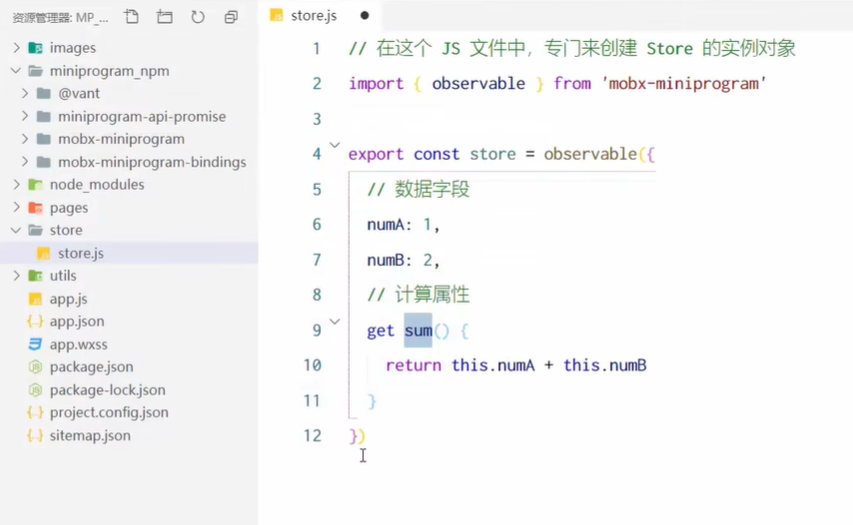The image size is (853, 525).
Task: Expand the images folder chevron
Action: pos(16,48)
